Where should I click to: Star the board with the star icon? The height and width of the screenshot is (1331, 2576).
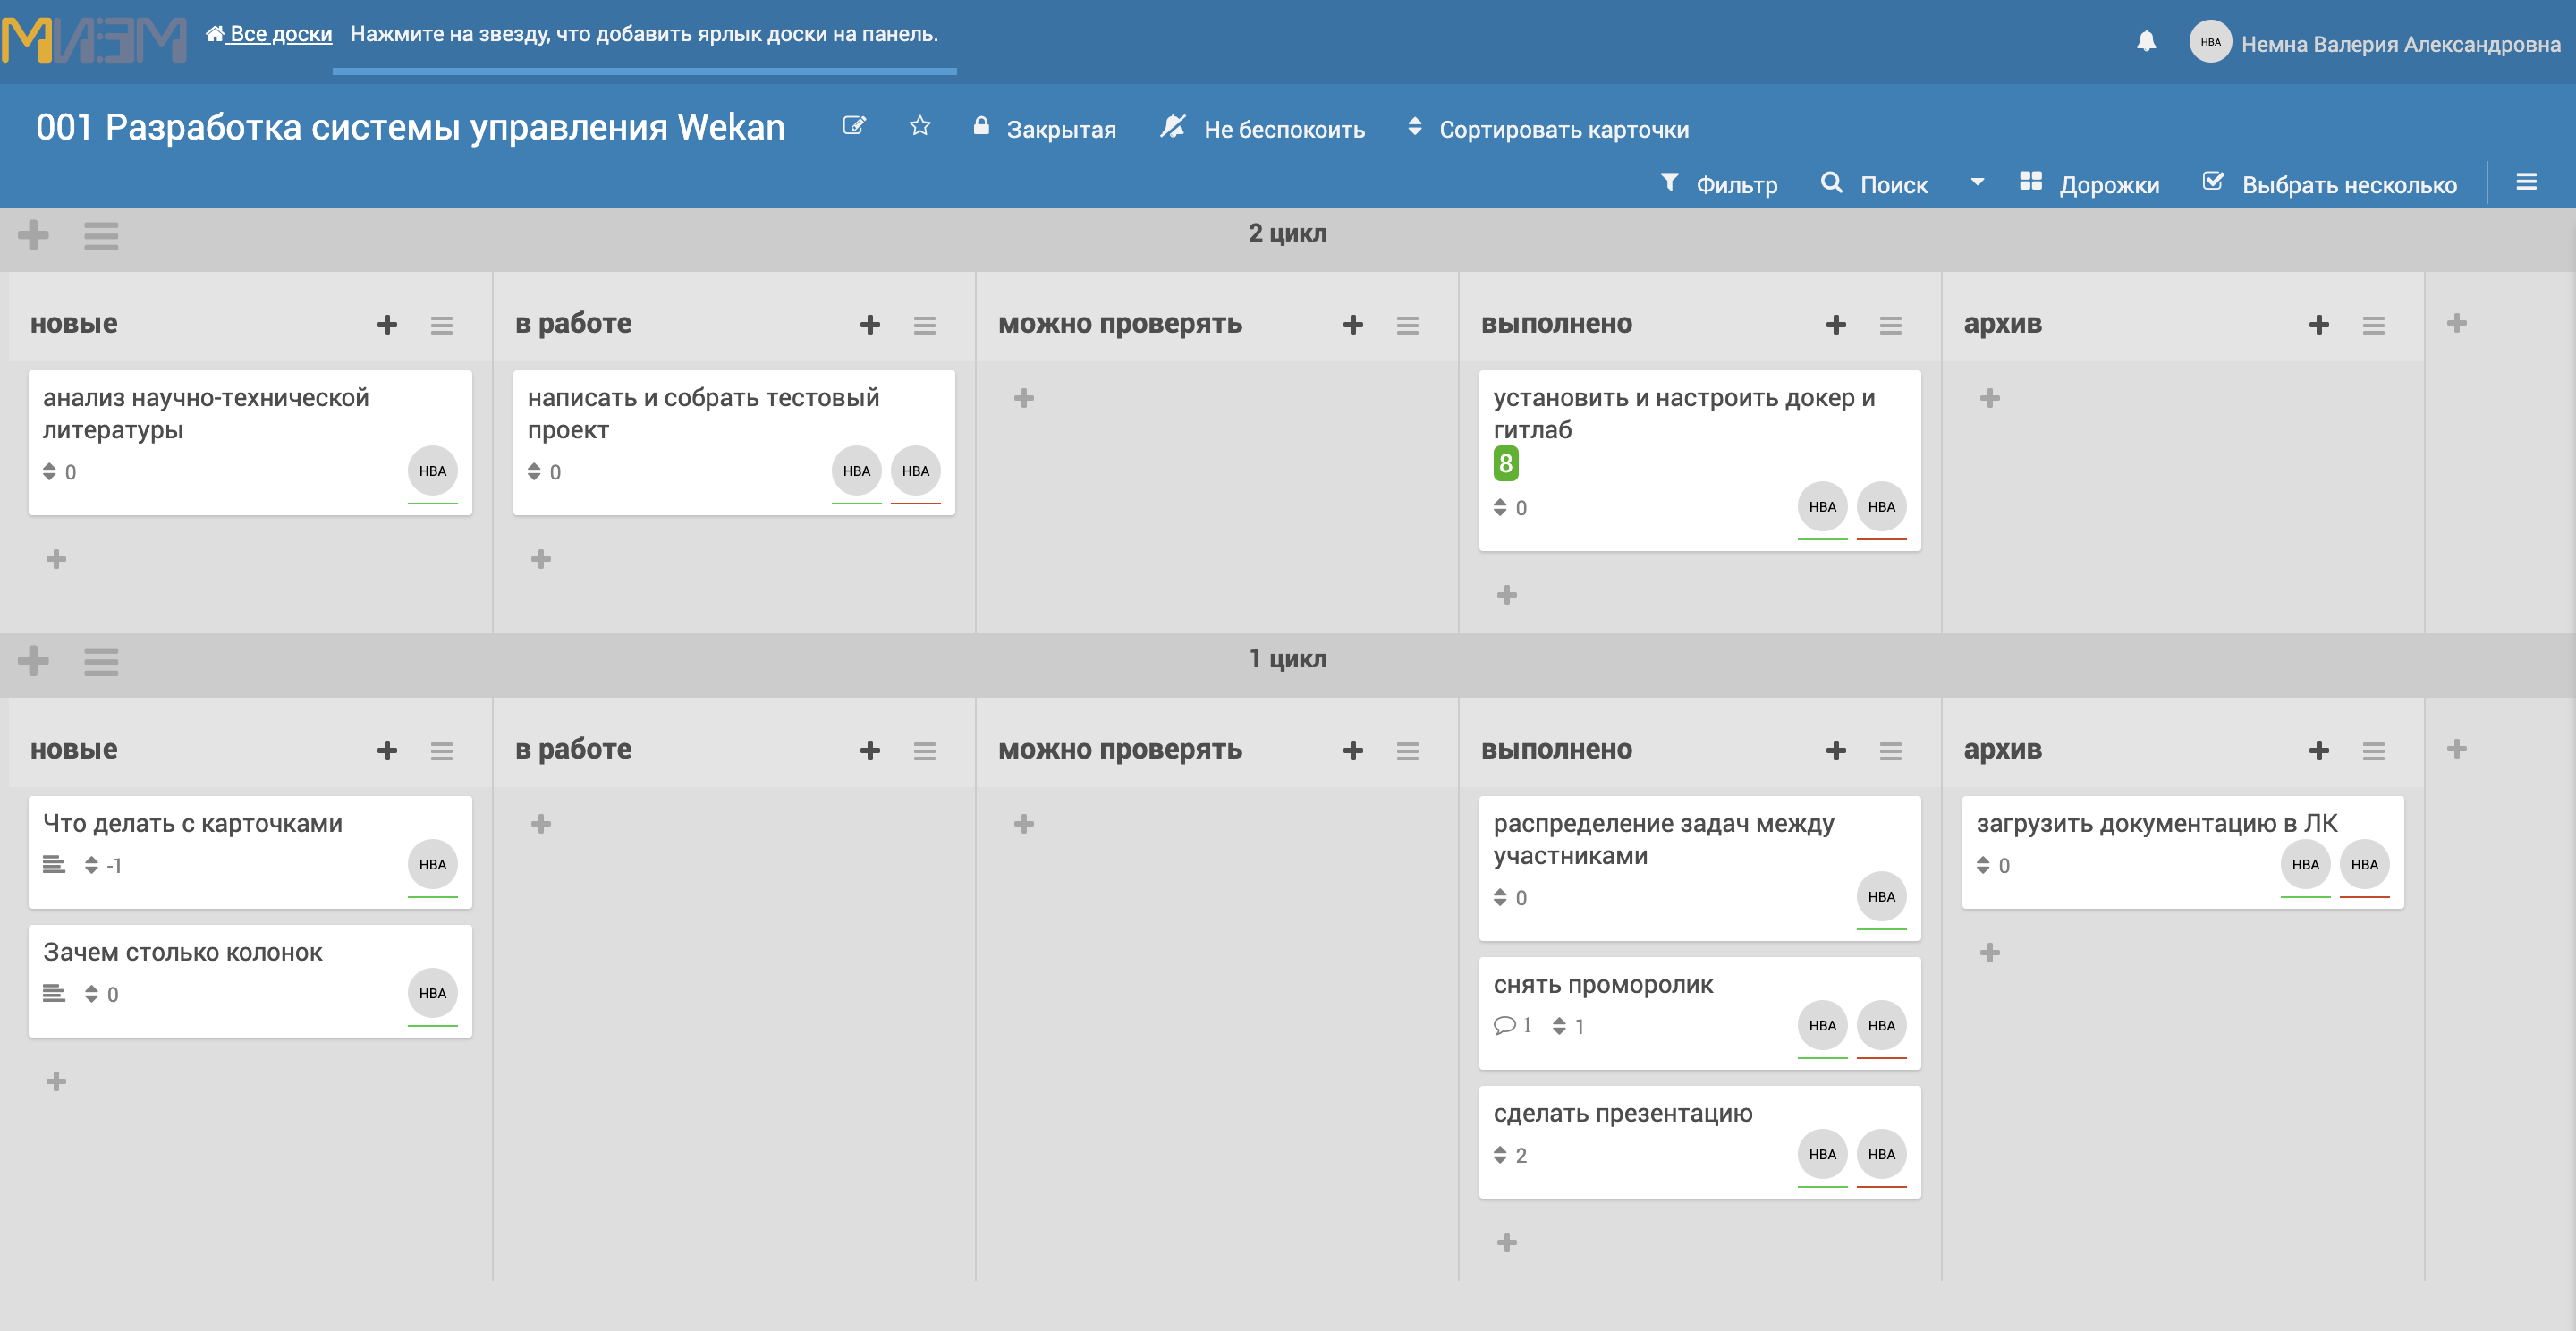[920, 126]
